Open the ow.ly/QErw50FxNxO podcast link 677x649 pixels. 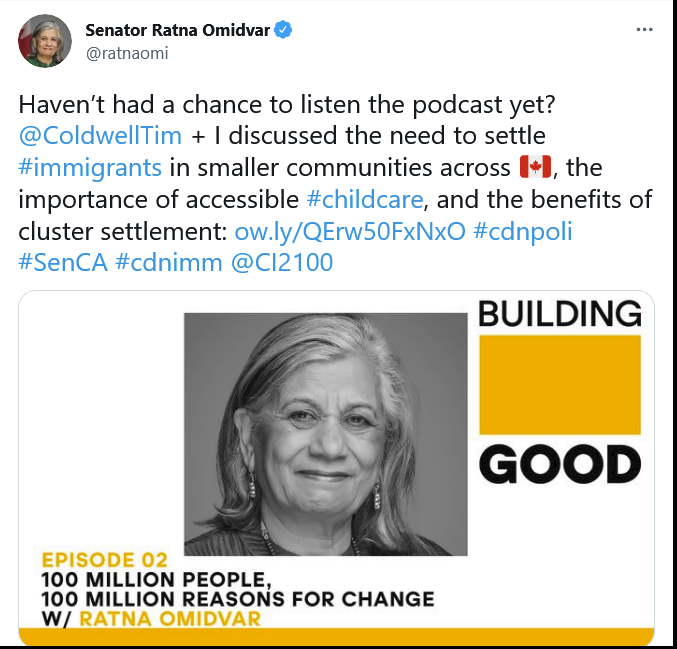[x=349, y=233]
